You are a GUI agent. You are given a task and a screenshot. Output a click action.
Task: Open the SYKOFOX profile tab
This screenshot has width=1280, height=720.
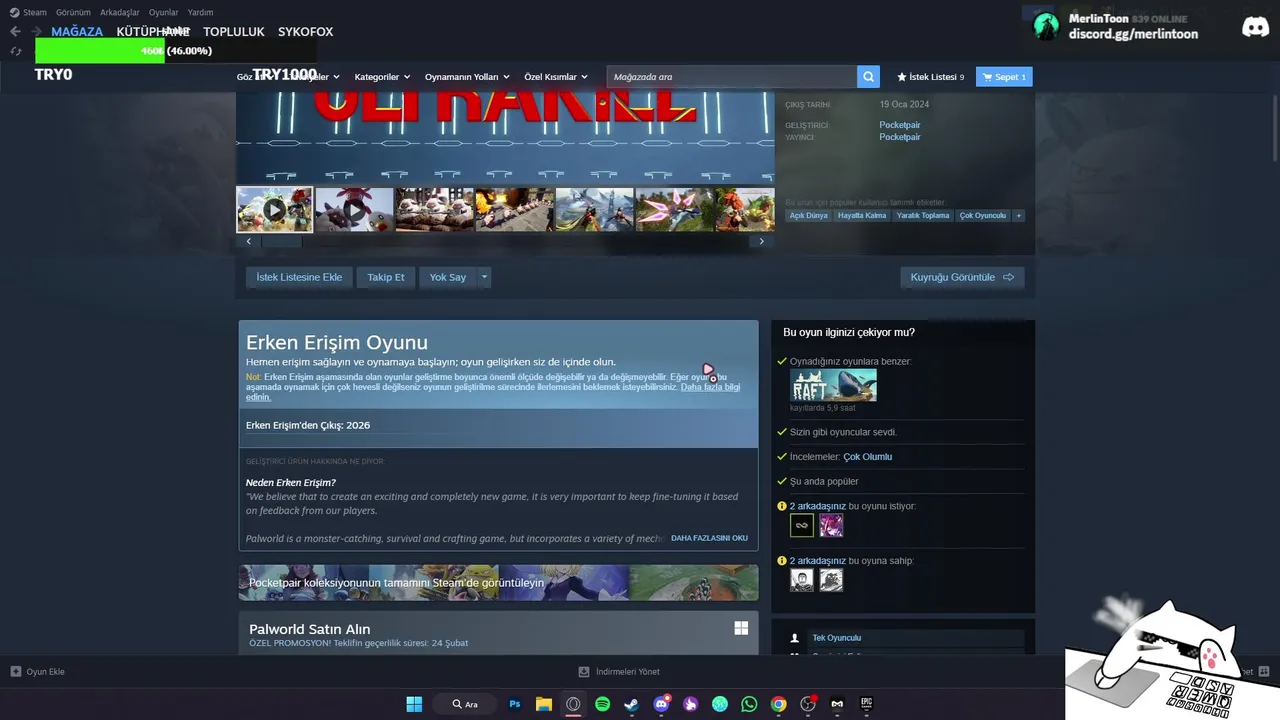305,32
